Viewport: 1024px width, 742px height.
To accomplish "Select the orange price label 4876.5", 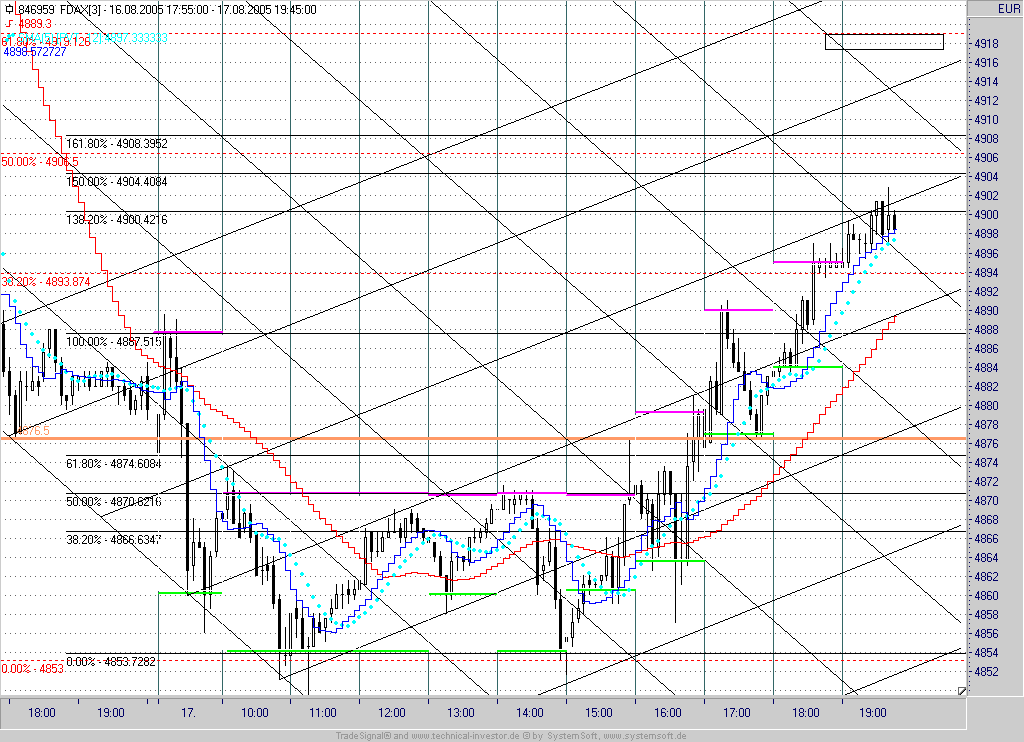I will tap(33, 431).
